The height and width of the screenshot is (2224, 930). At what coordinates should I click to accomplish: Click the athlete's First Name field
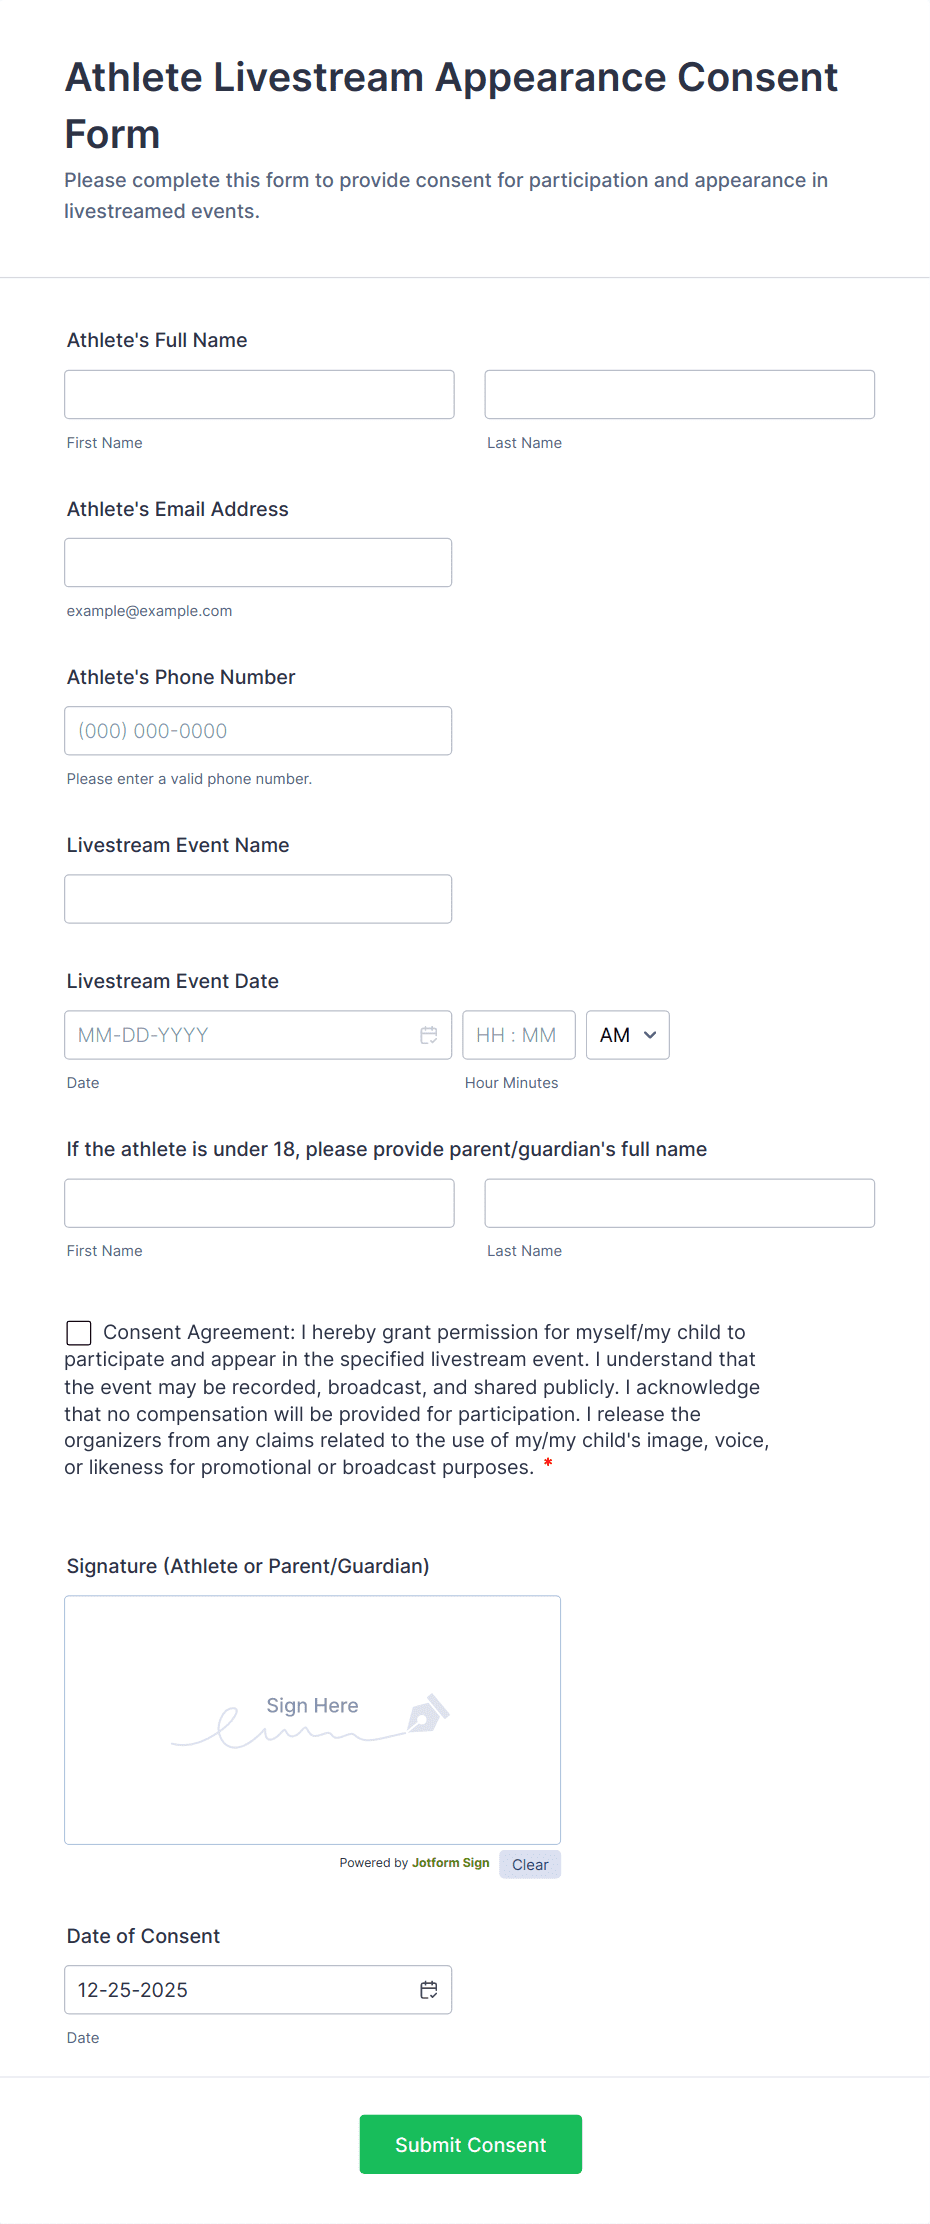click(259, 394)
